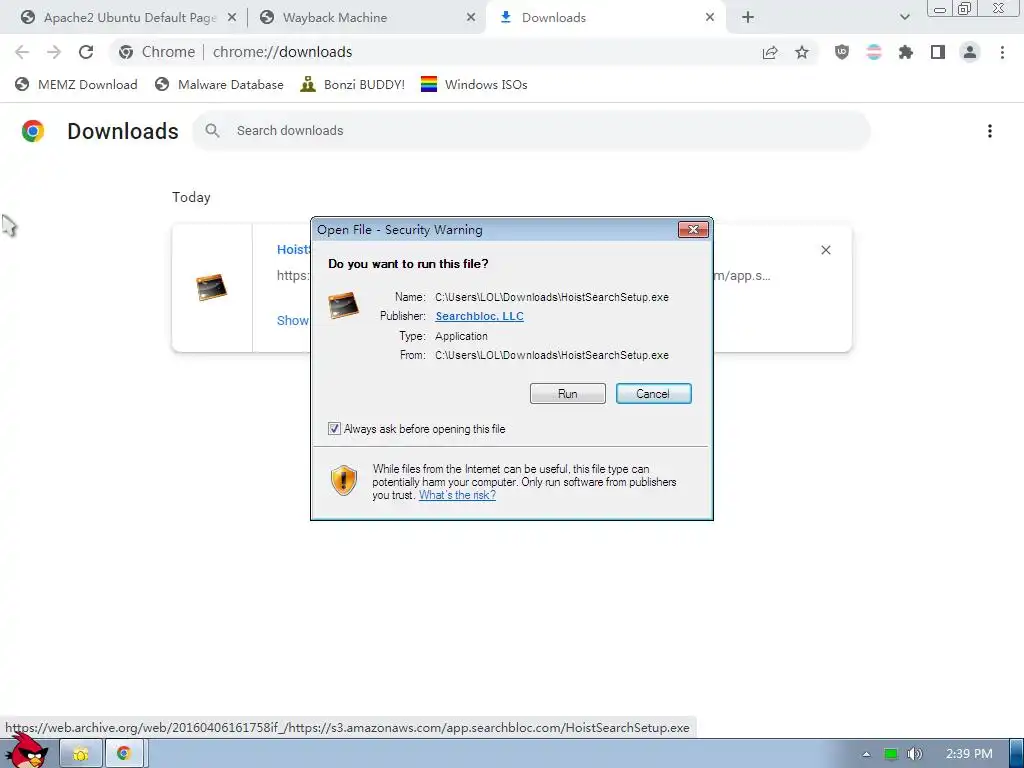Toggle the browser side panel icon
Screen dimensions: 1024x768
tap(938, 52)
